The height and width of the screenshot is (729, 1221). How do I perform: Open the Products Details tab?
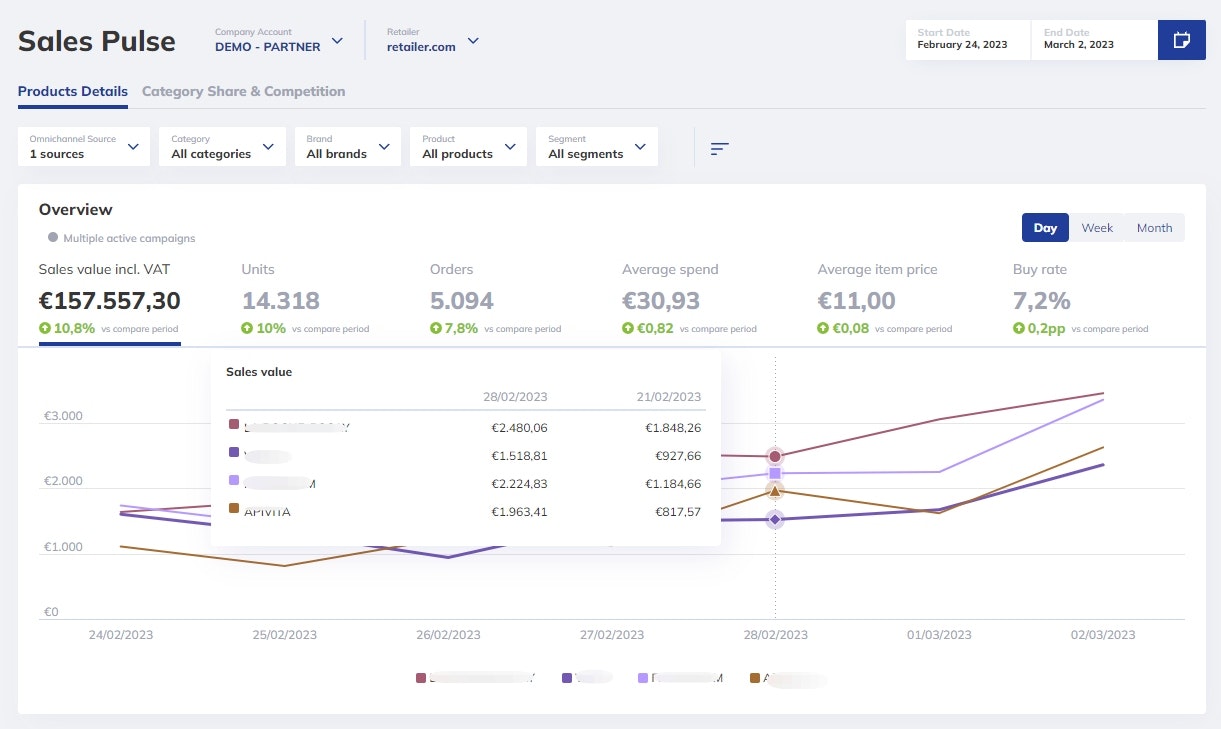pyautogui.click(x=73, y=91)
